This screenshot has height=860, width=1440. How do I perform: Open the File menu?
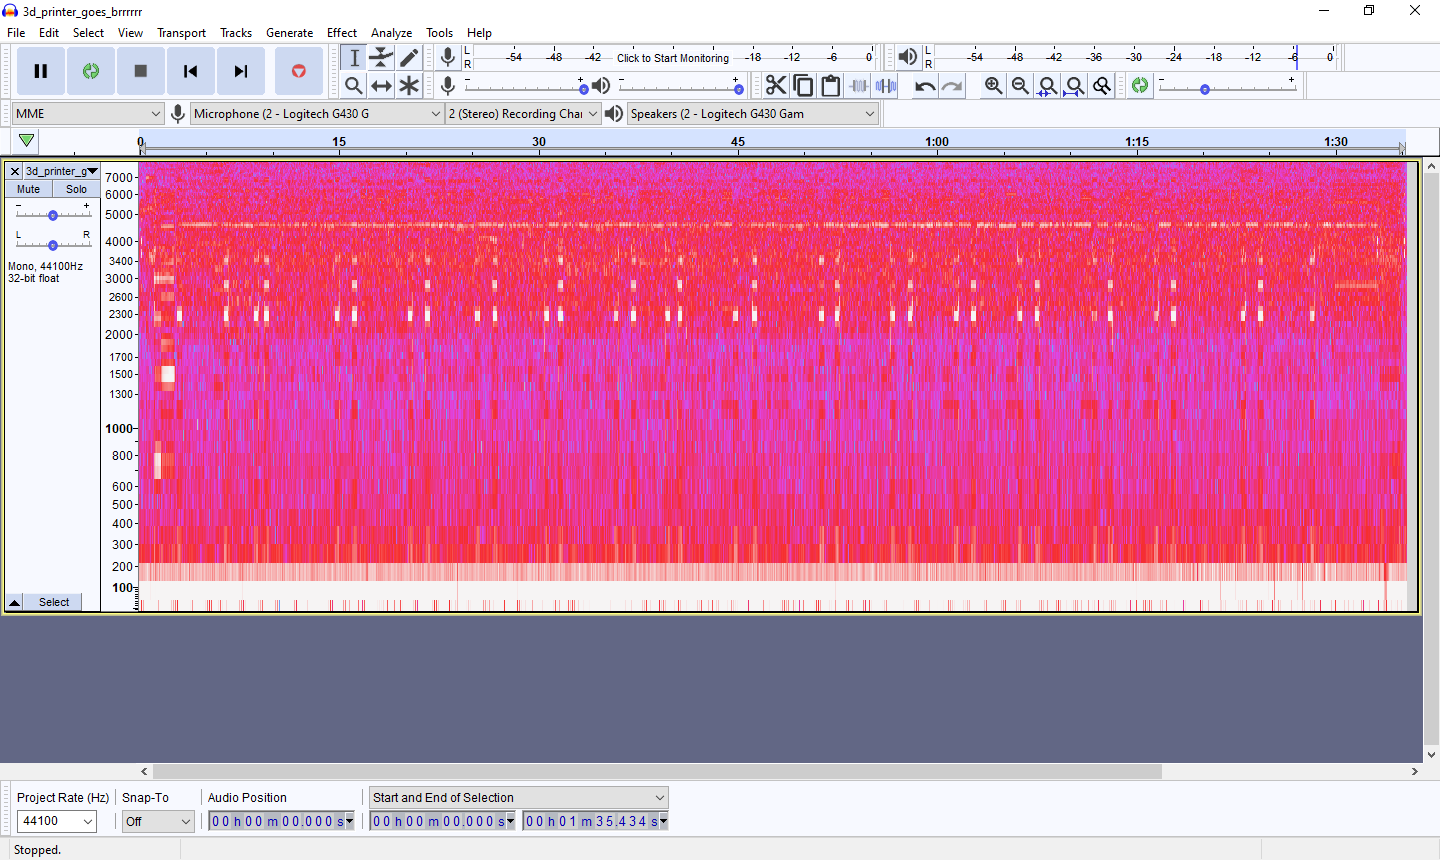pos(16,33)
